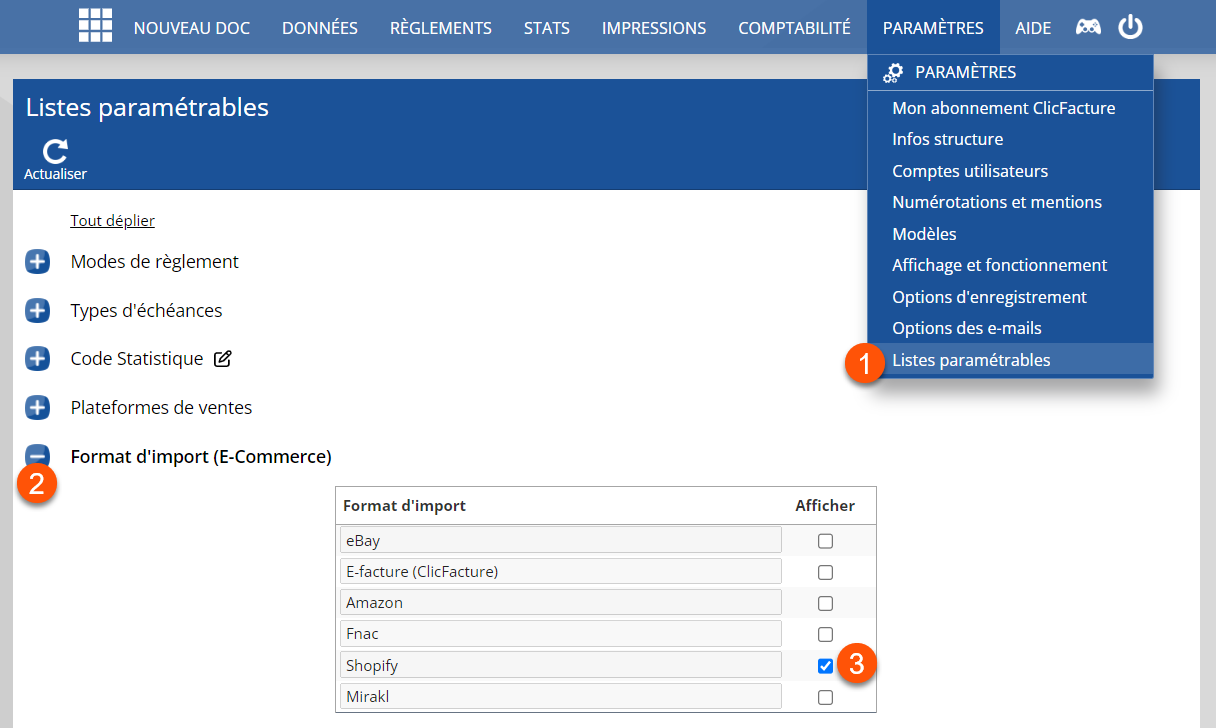Click the Shopify format name field
This screenshot has width=1216, height=728.
click(560, 665)
